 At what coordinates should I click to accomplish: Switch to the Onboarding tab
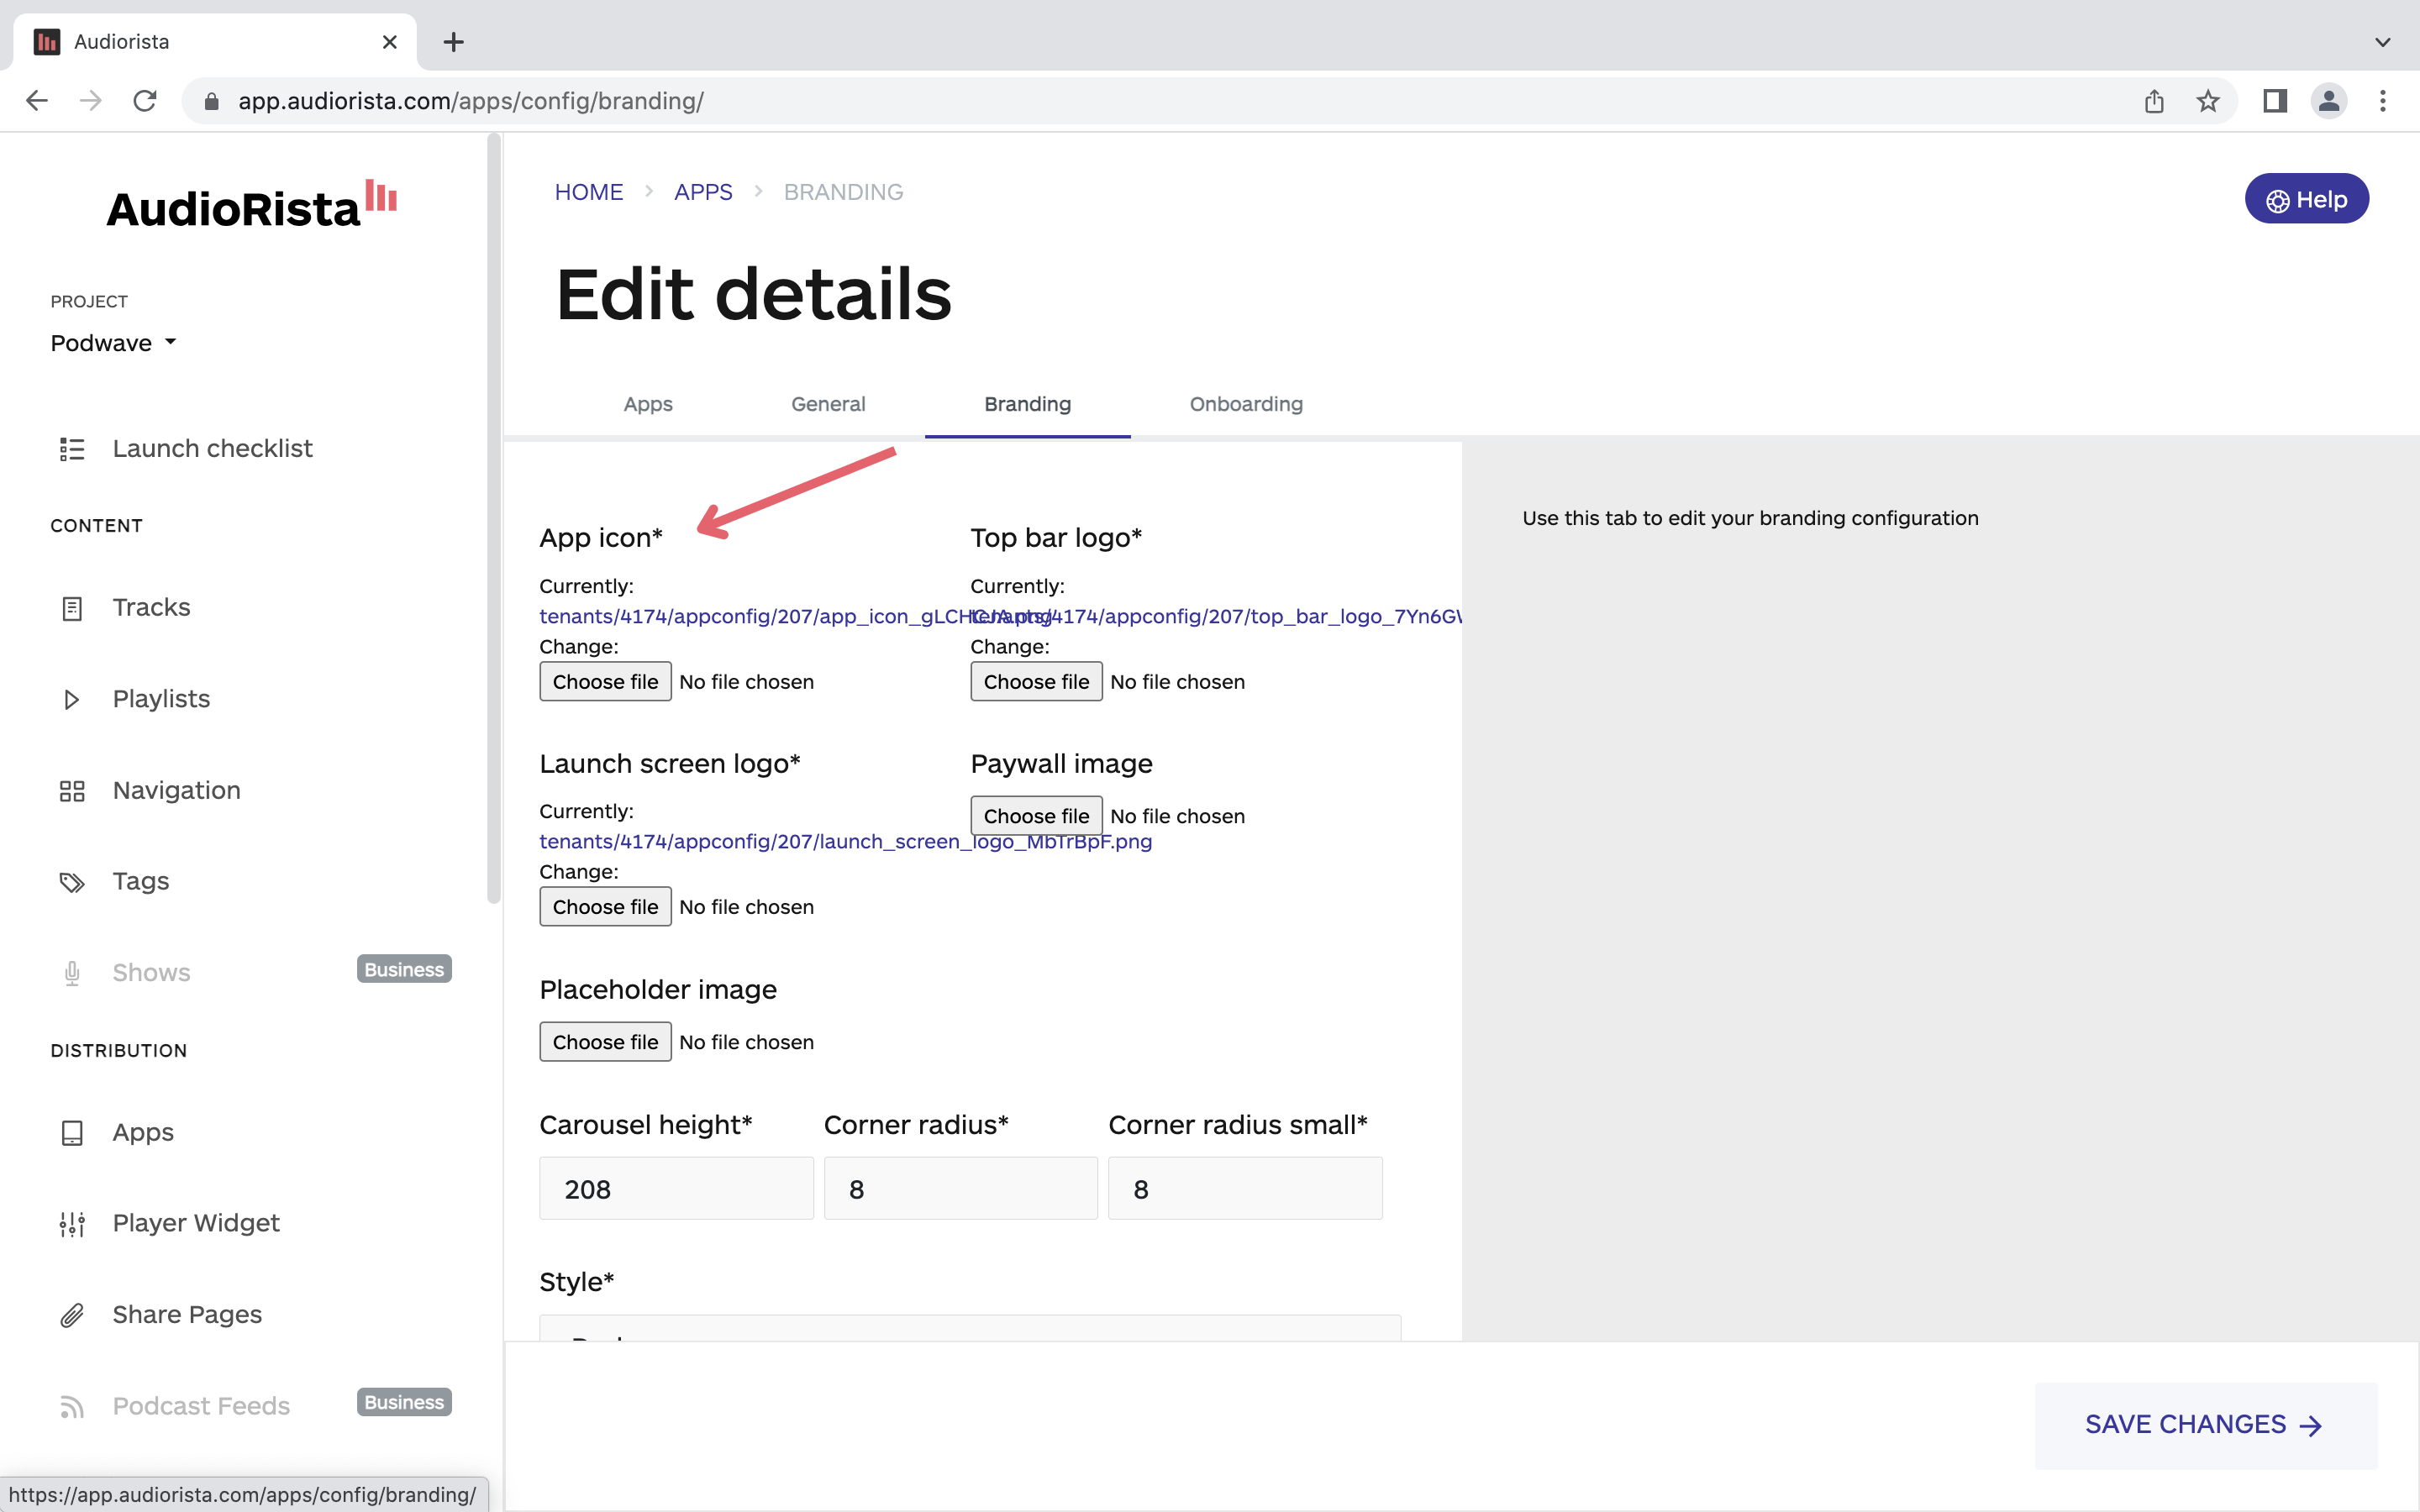1246,404
